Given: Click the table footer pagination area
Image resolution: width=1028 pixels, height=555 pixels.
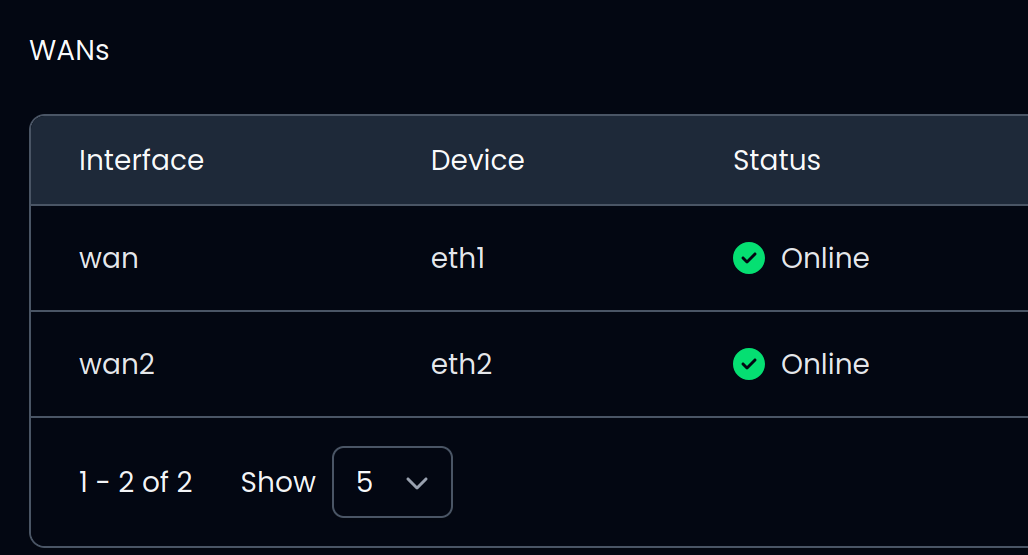Looking at the screenshot, I should tap(529, 482).
